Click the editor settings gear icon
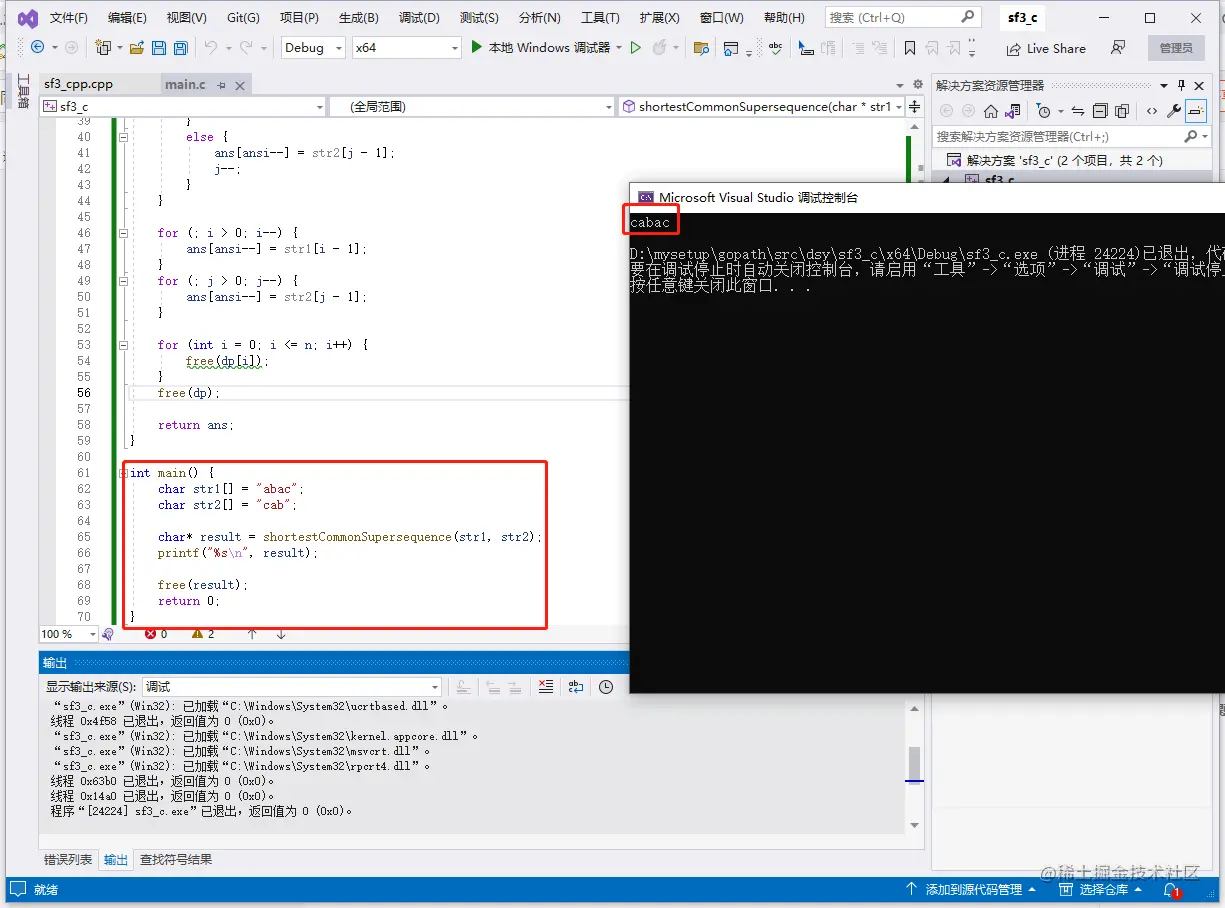1225x908 pixels. click(918, 84)
